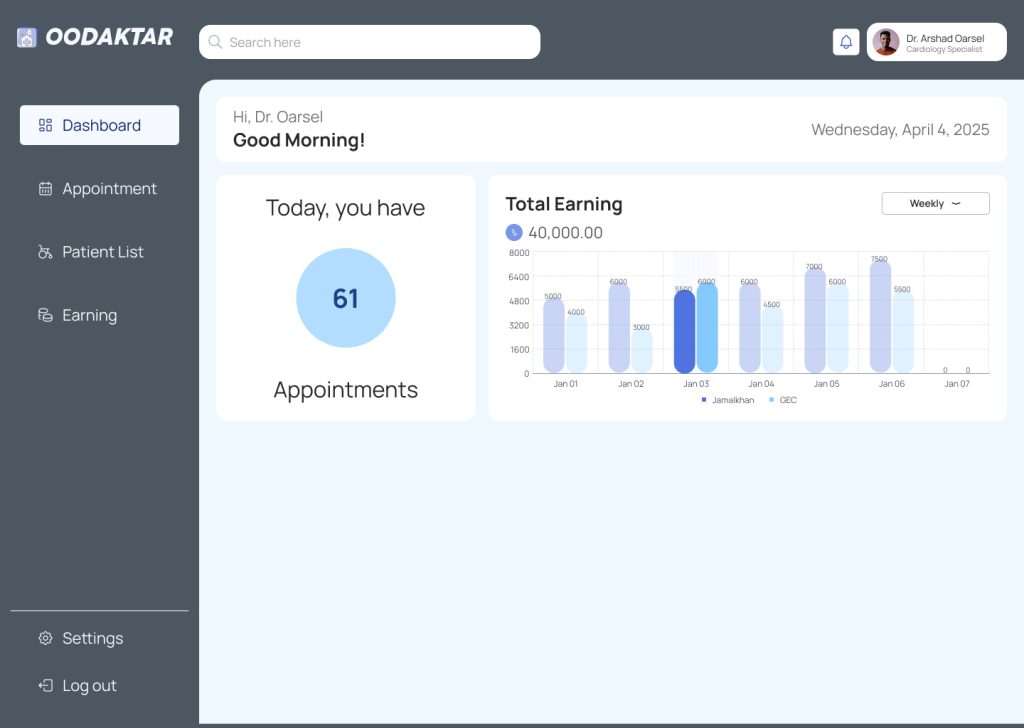Click the search magnifier icon
Image resolution: width=1024 pixels, height=728 pixels.
coord(215,42)
